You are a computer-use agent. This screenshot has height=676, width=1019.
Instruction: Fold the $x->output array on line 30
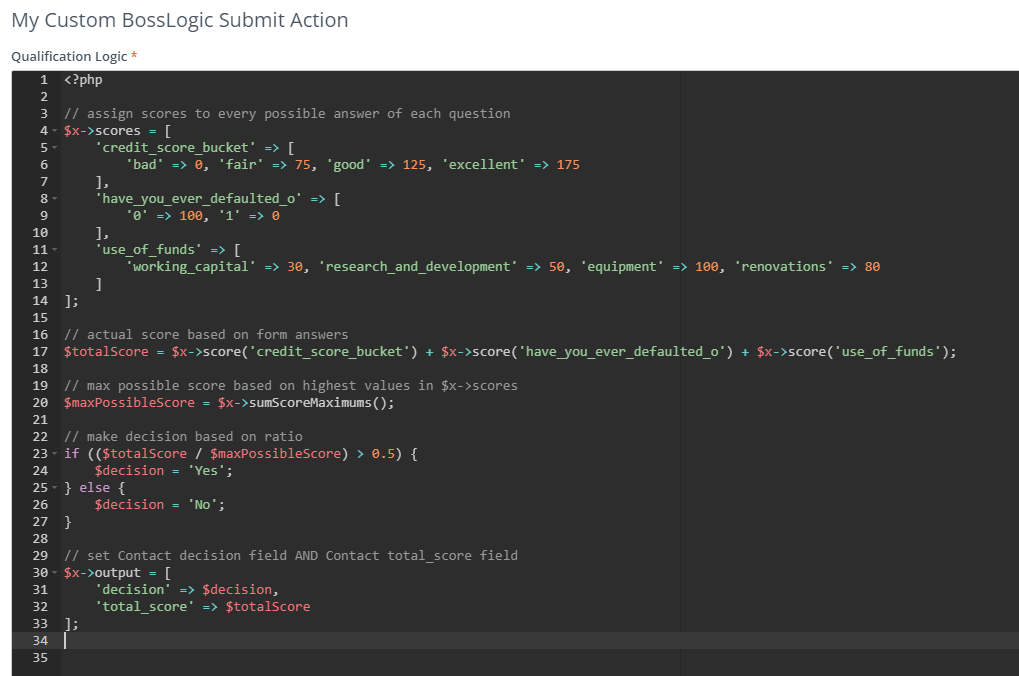(55, 573)
